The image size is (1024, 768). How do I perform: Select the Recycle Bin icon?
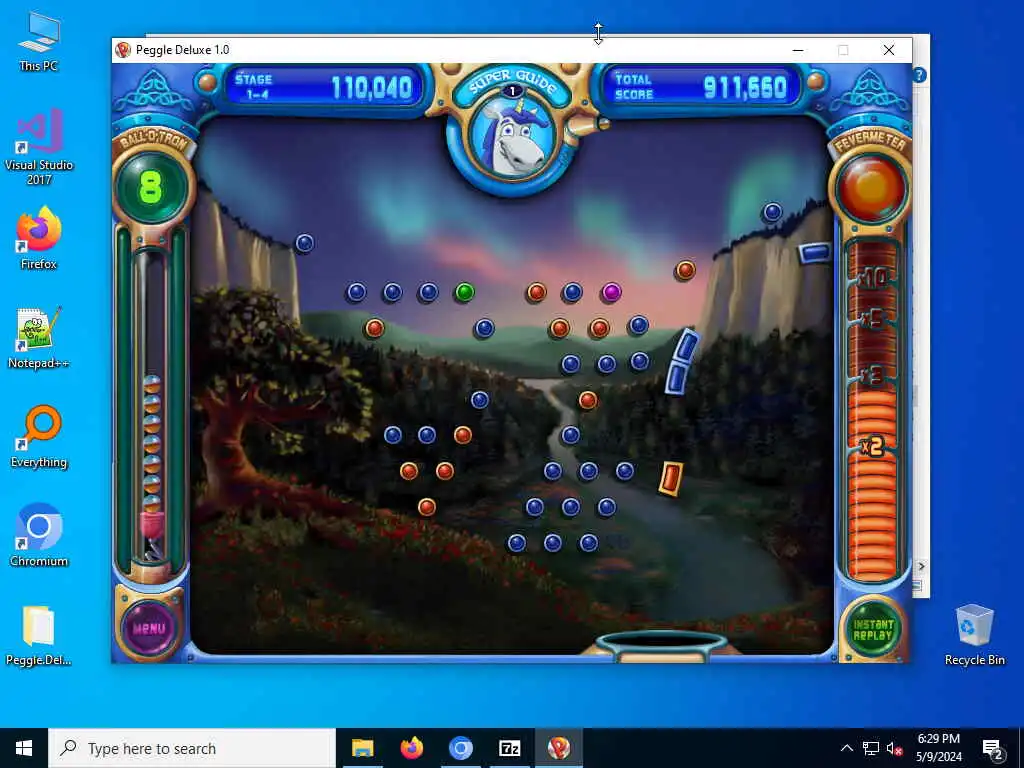(x=974, y=635)
